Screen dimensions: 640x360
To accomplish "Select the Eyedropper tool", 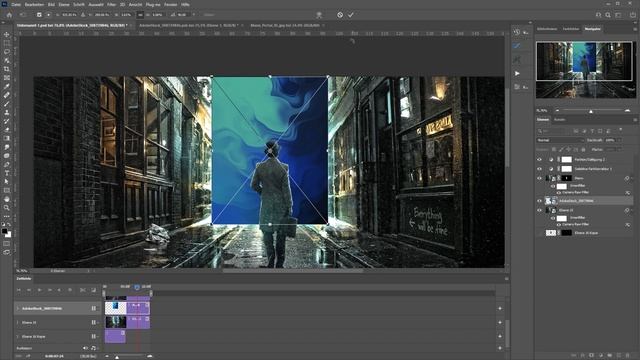I will [x=7, y=86].
